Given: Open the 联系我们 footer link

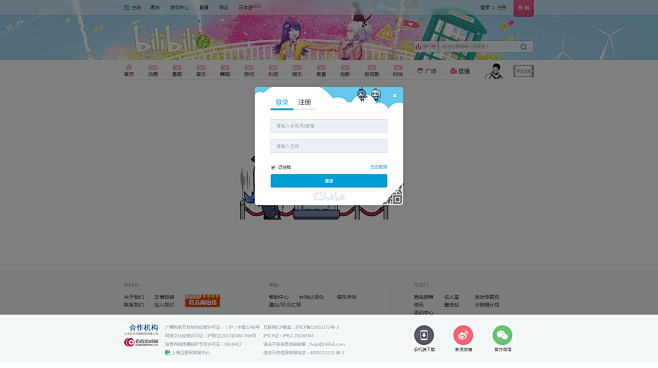Looking at the screenshot, I should tap(134, 305).
